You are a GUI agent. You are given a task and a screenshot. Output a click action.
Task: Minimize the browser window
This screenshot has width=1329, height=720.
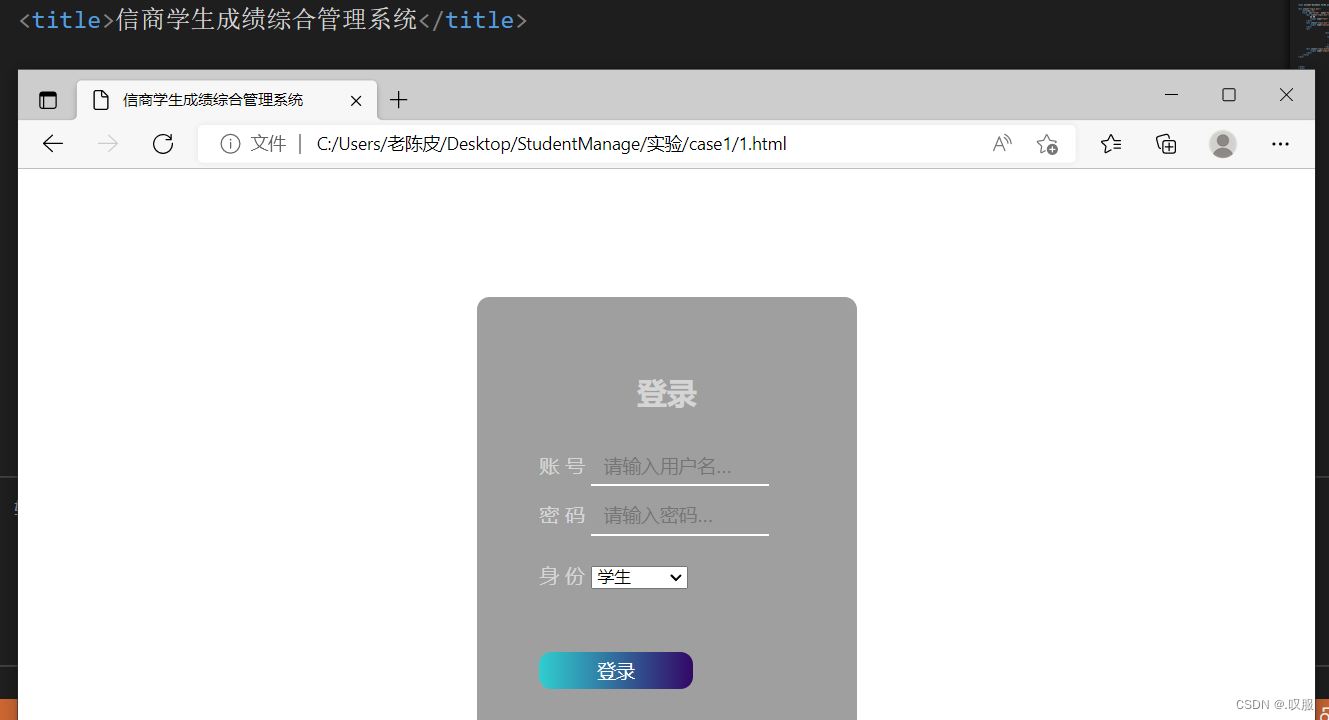pyautogui.click(x=1172, y=95)
